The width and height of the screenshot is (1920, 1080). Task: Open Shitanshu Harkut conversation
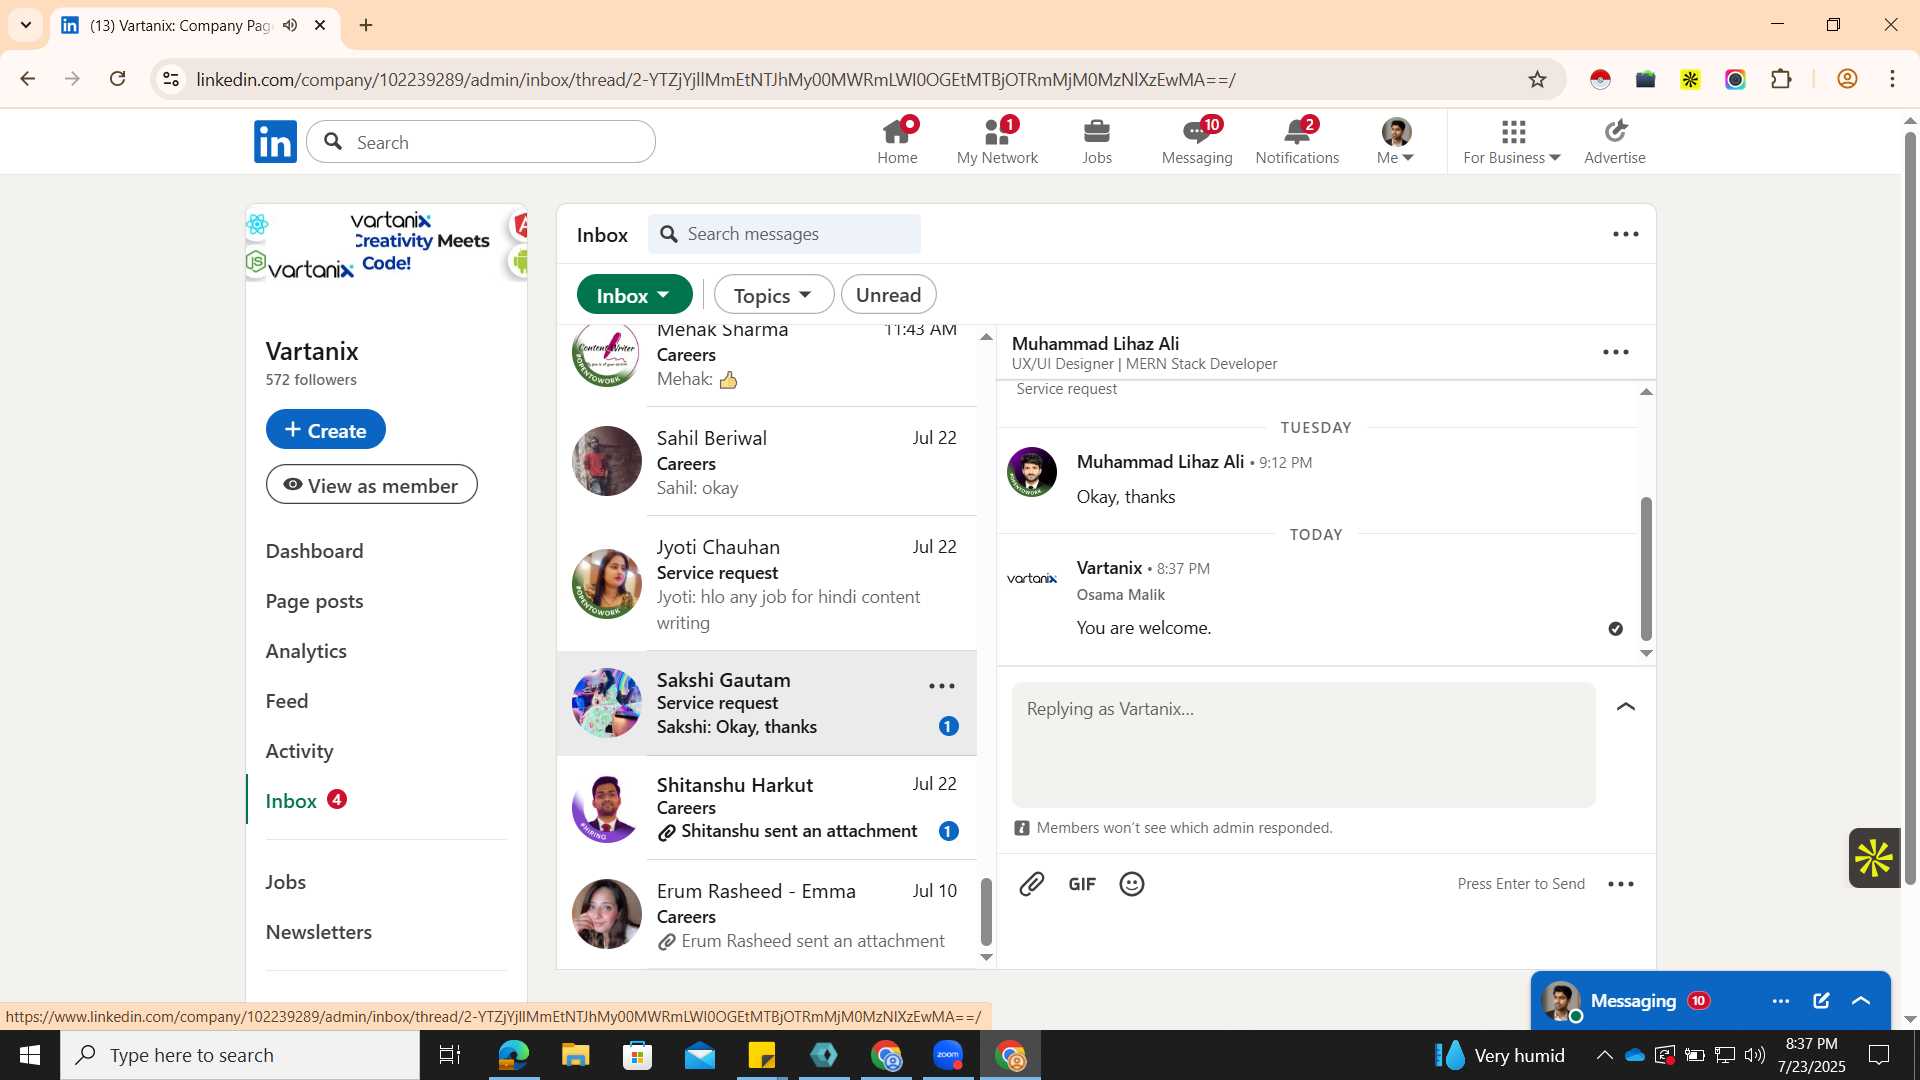click(x=767, y=808)
